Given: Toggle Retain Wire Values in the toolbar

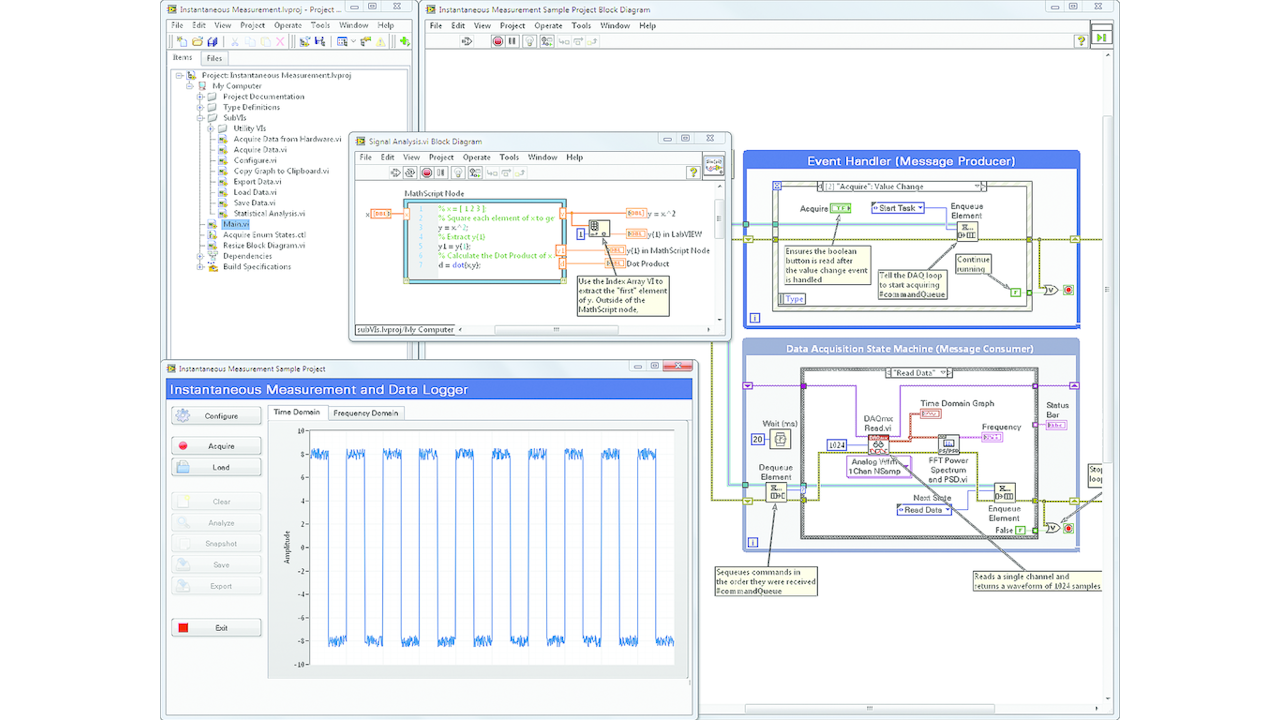Looking at the screenshot, I should [x=474, y=172].
